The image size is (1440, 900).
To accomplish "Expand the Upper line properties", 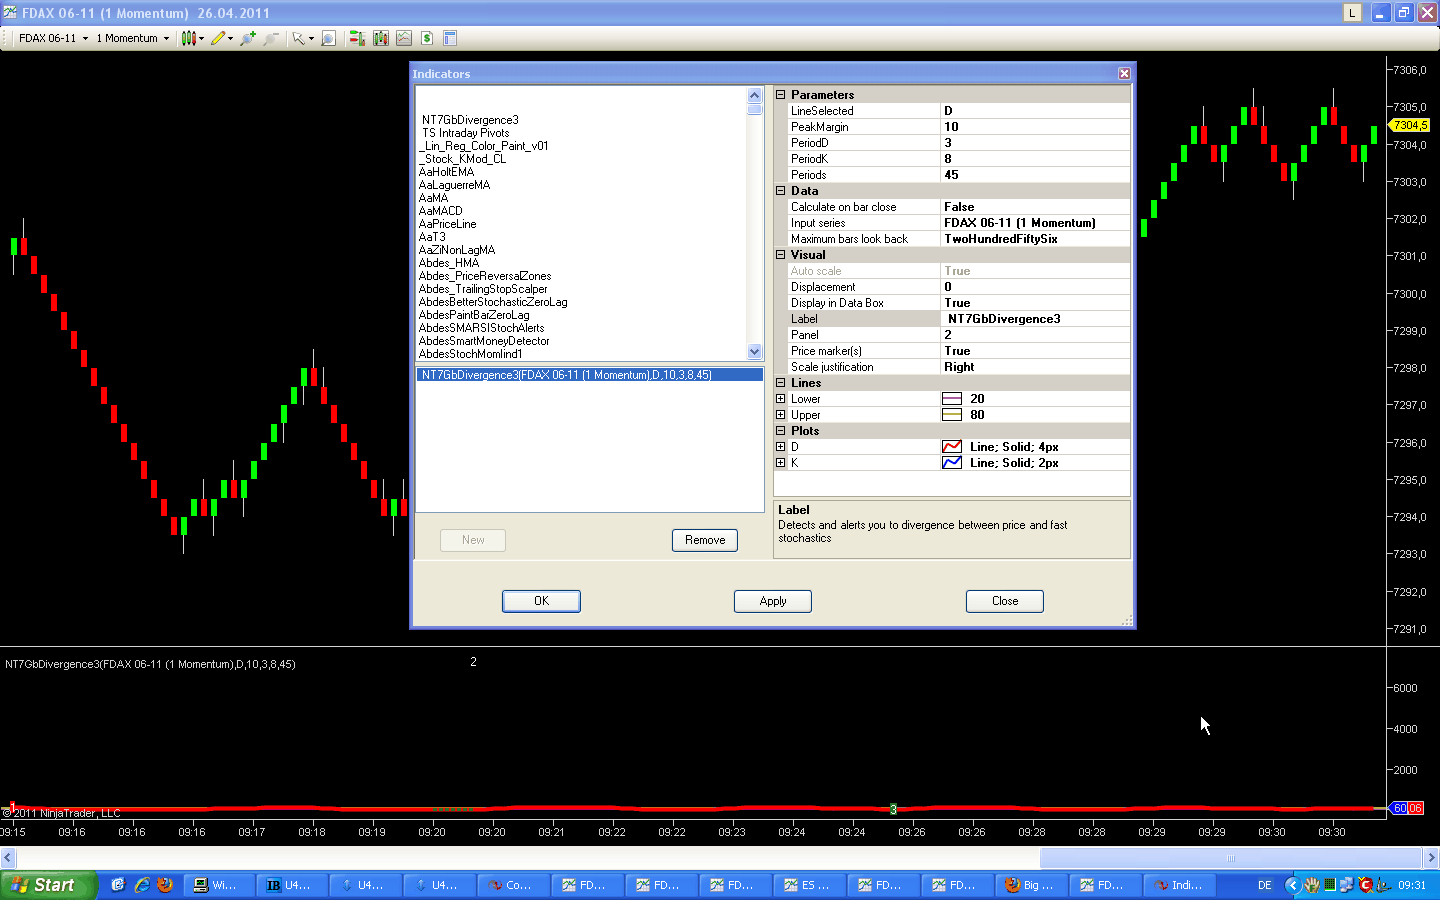I will (781, 415).
